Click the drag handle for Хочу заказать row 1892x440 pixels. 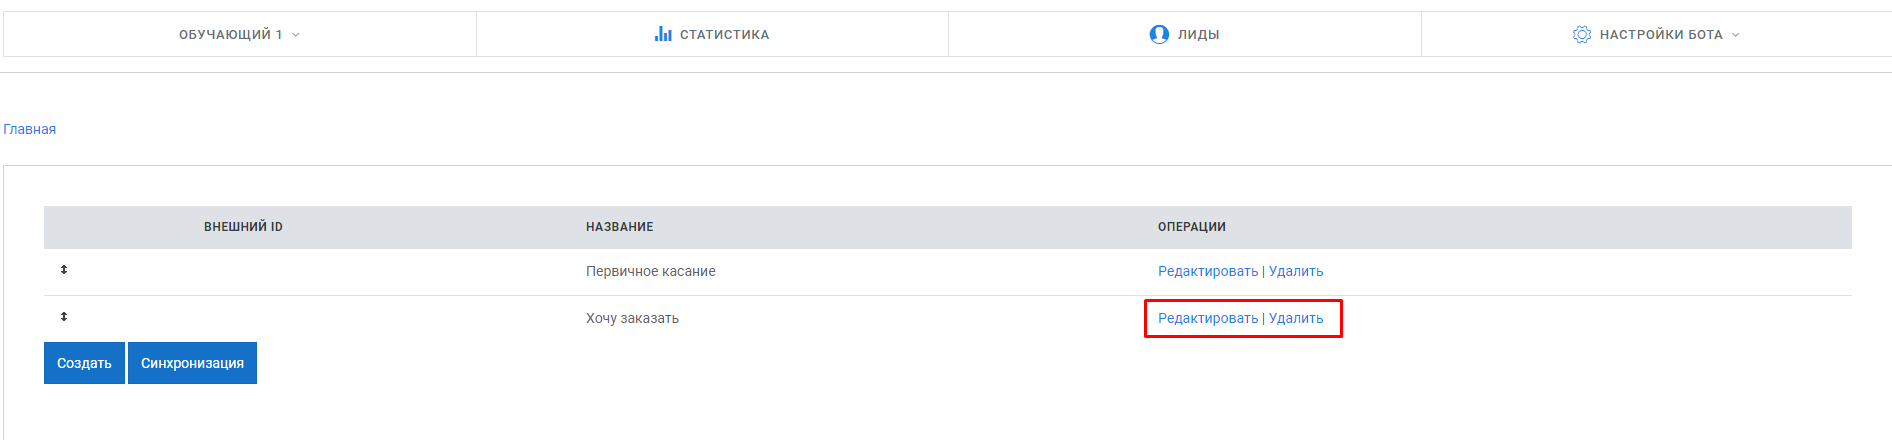click(x=64, y=317)
